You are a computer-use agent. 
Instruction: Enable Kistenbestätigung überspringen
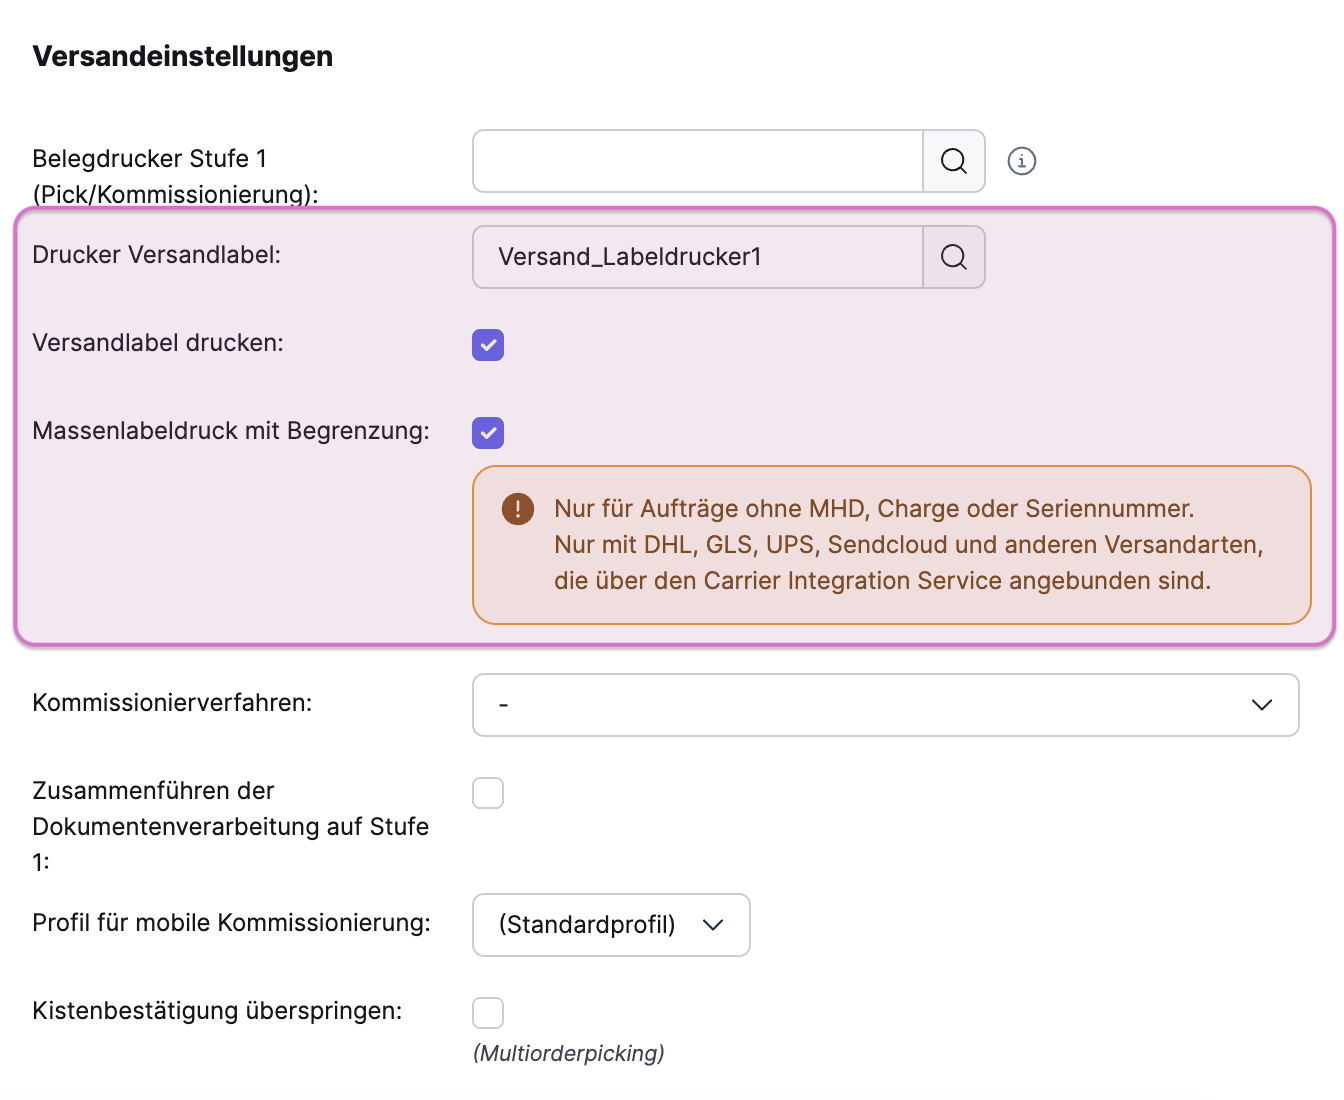pyautogui.click(x=488, y=1012)
